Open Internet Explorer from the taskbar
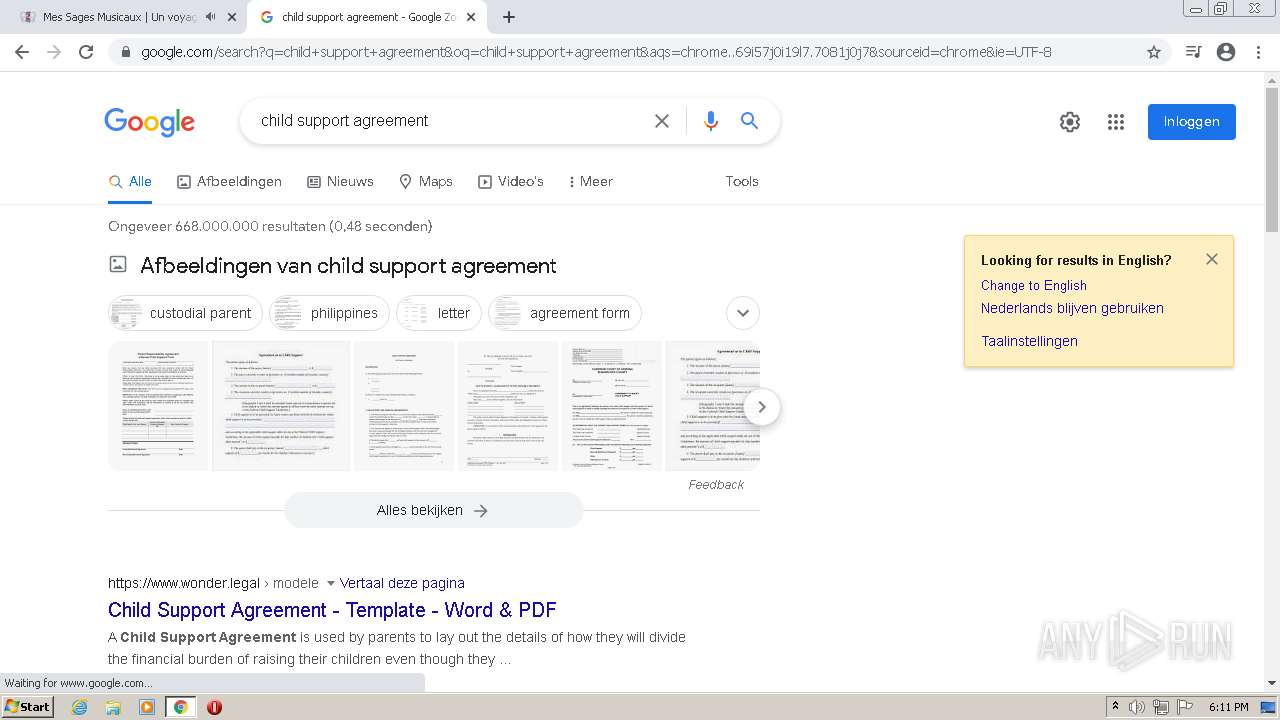 click(80, 707)
